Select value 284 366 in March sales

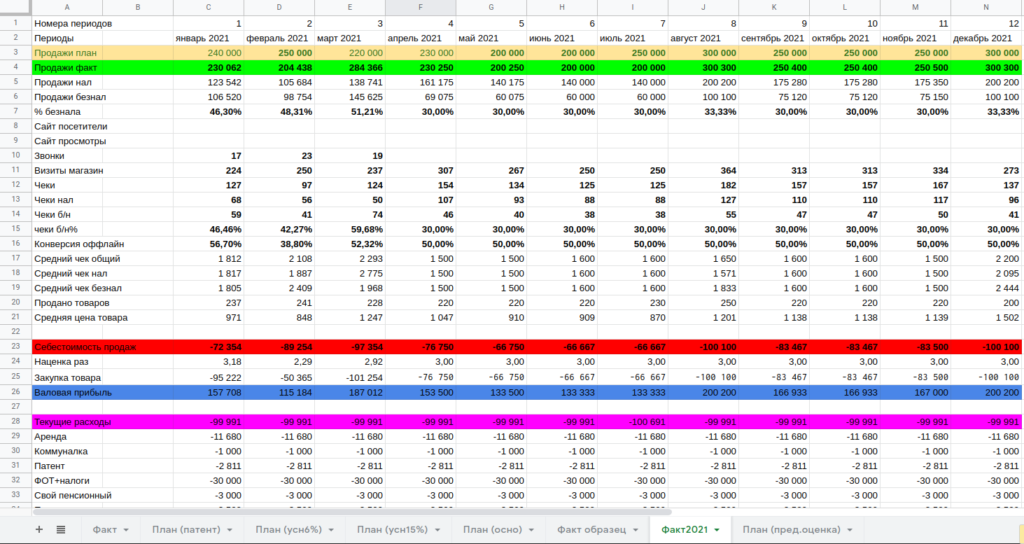350,67
